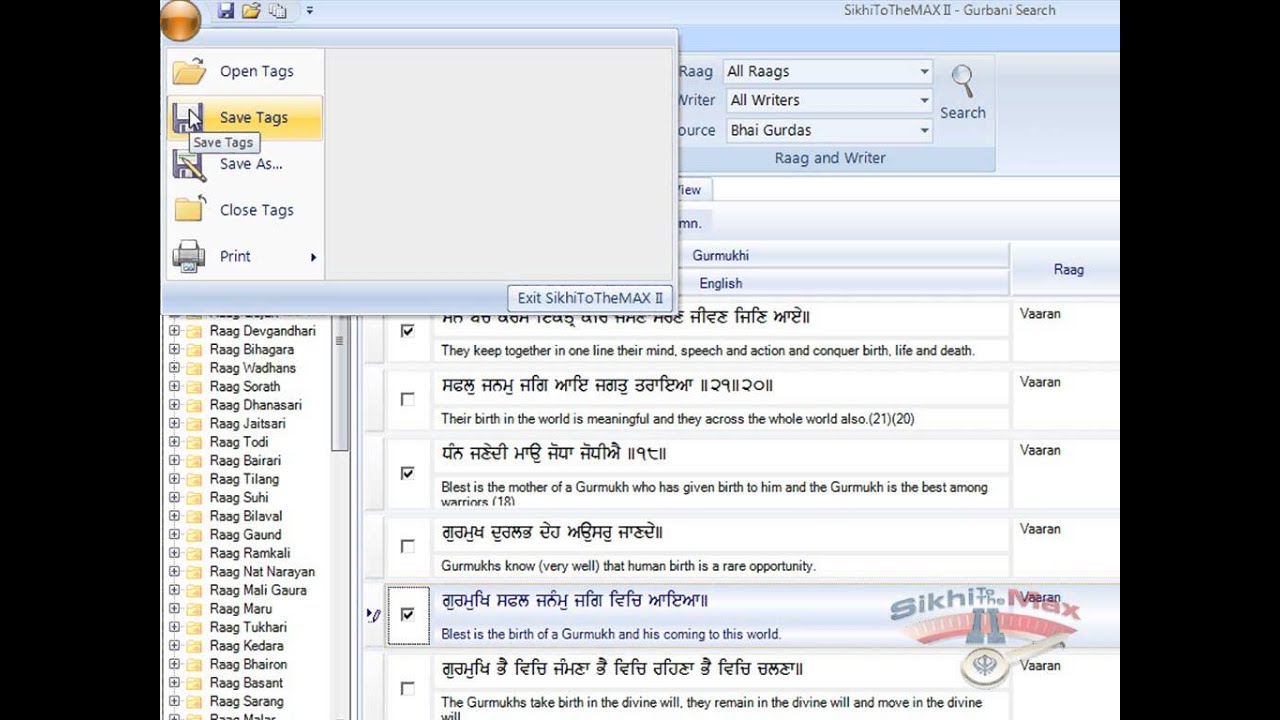
Task: Click the Raag Bilaval folder icon
Action: (x=194, y=516)
